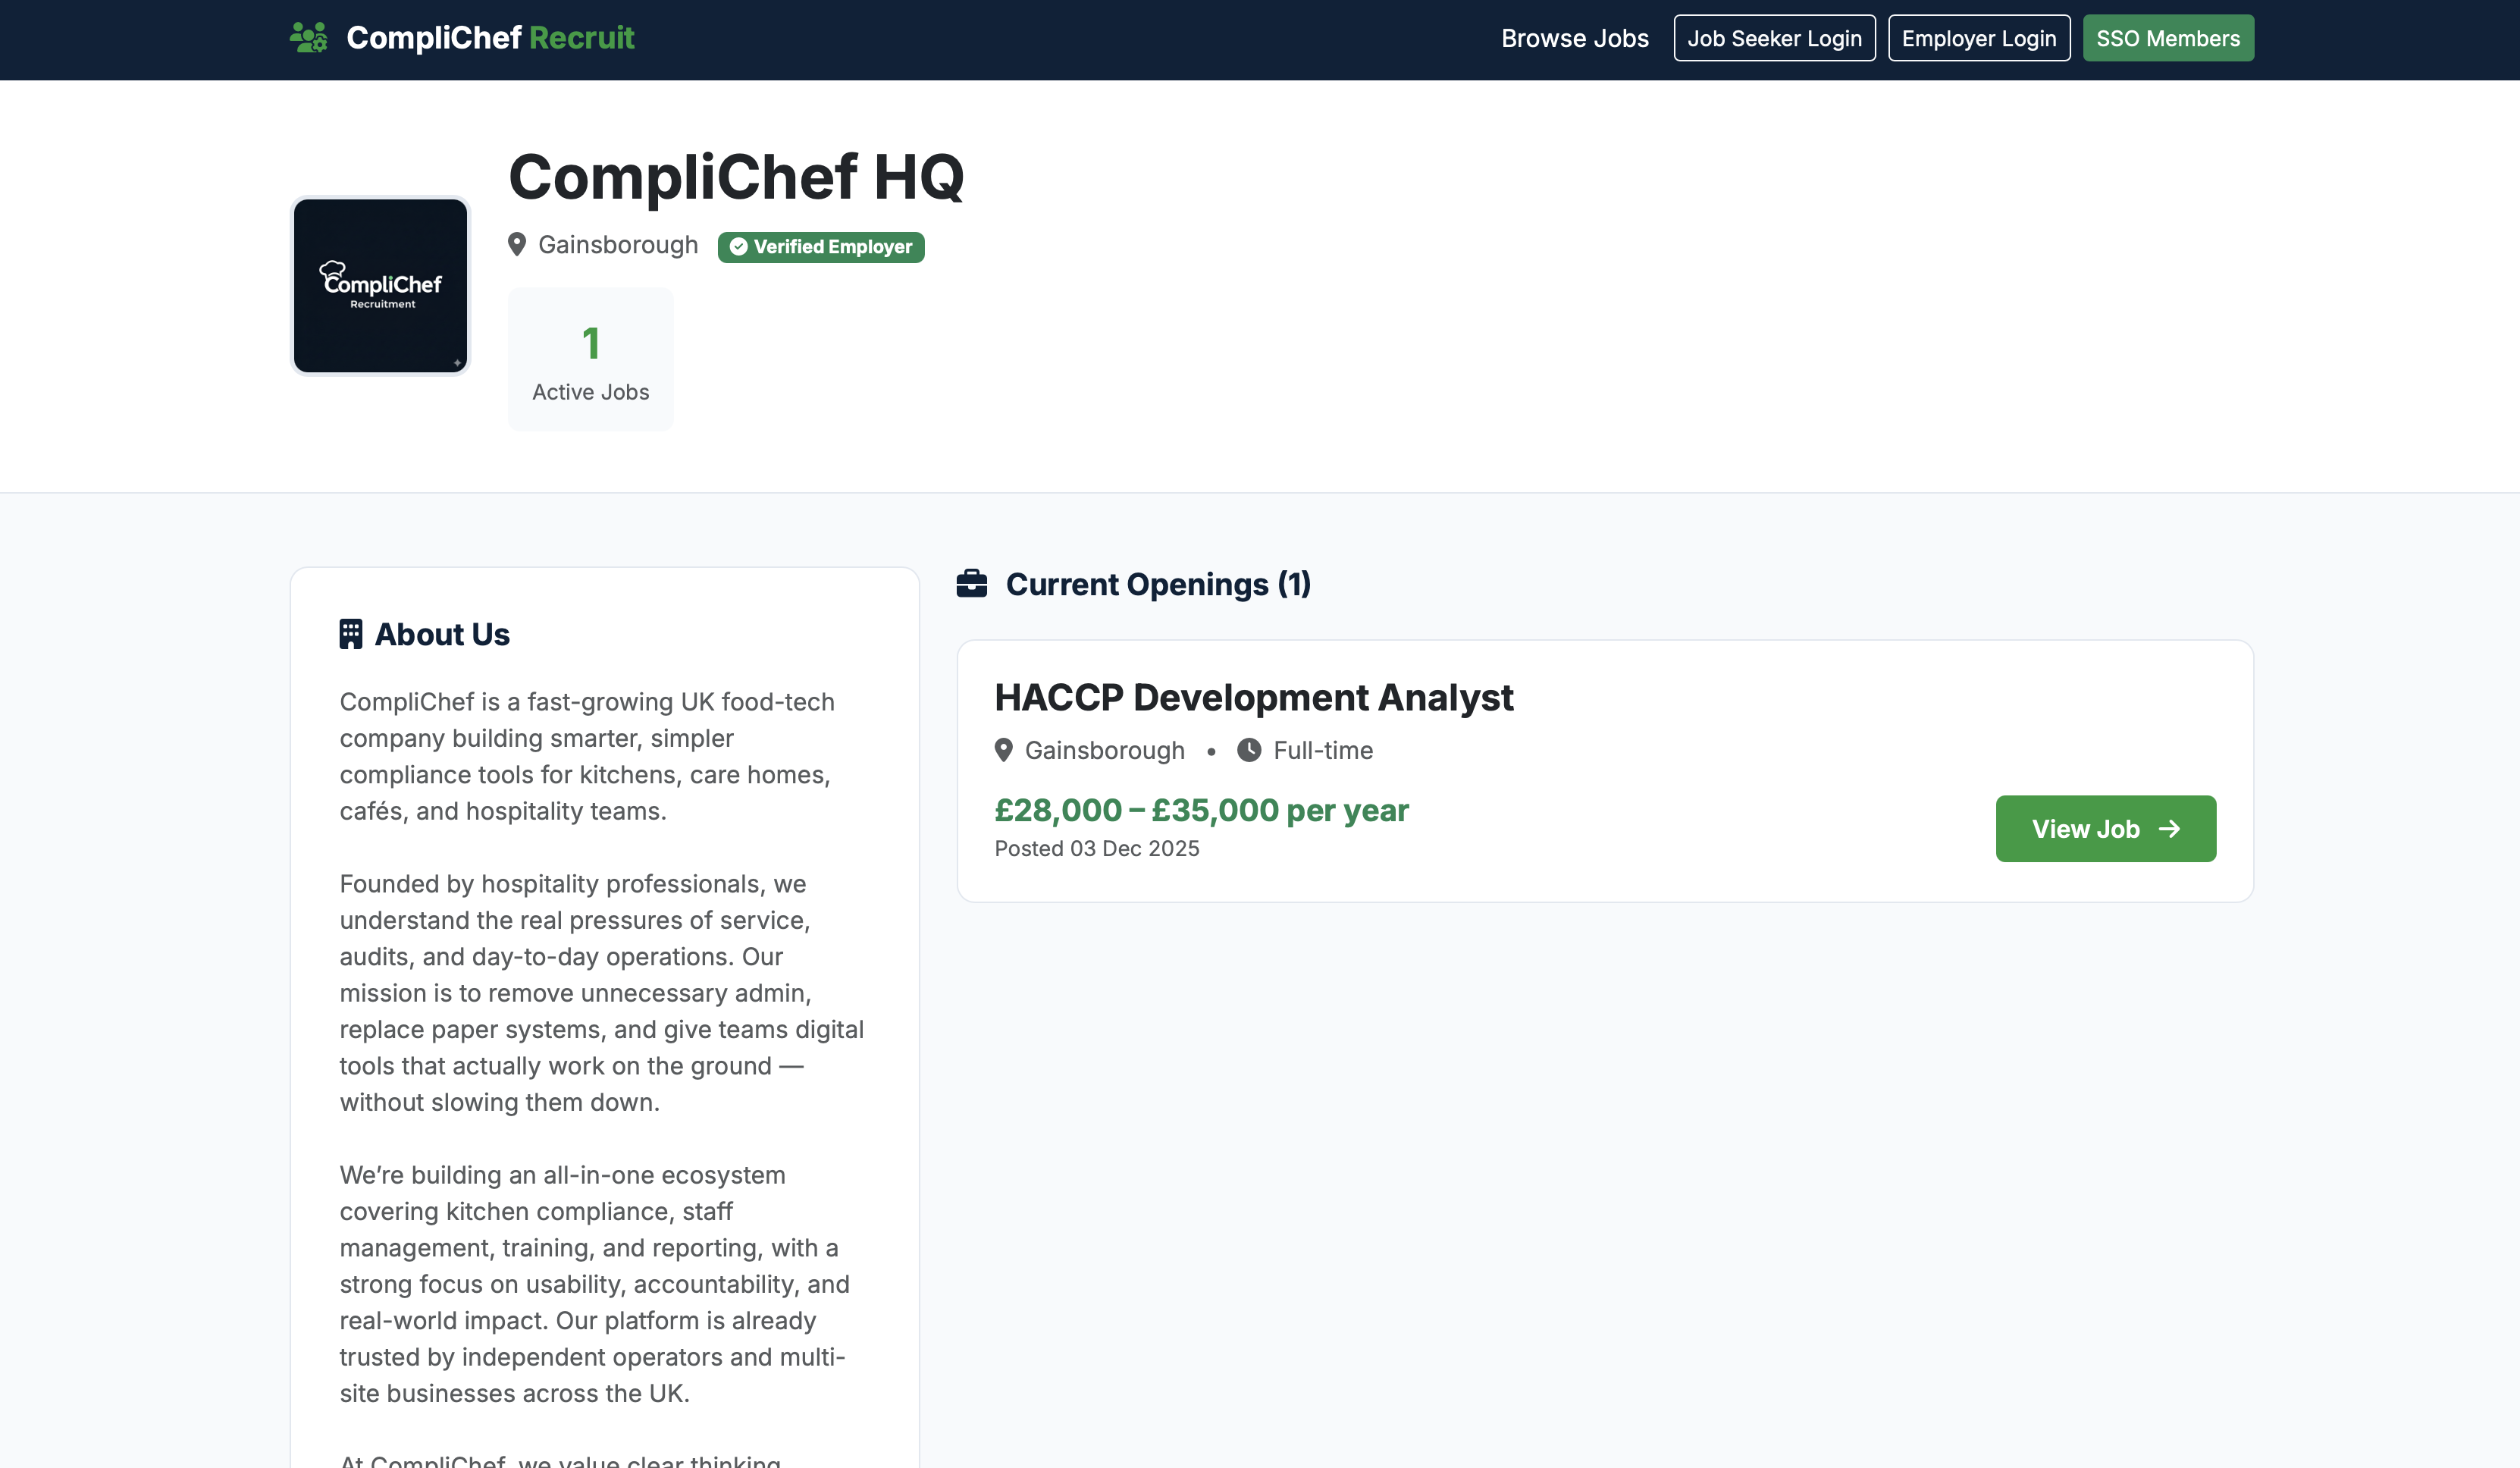2520x1468 pixels.
Task: Open the Job Seeker Login
Action: click(1774, 38)
